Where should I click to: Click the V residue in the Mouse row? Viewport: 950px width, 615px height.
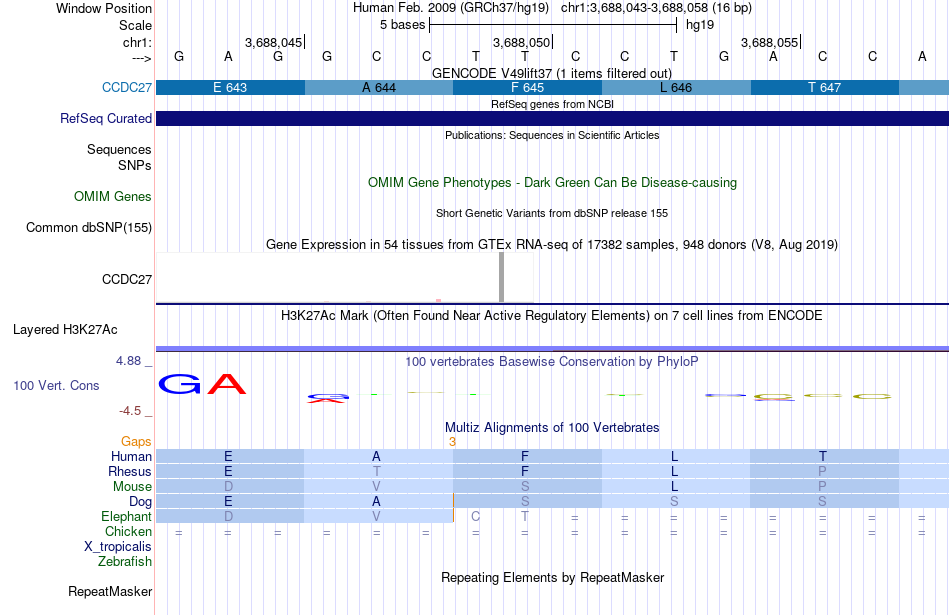(376, 487)
